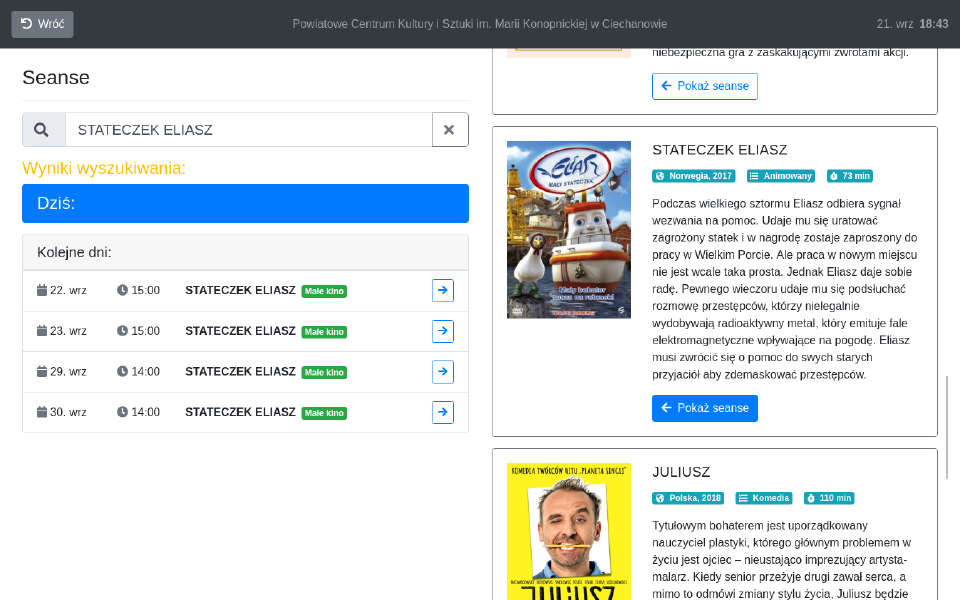
Task: Click the calendar icon beside 29. wrz
Action: tap(42, 372)
